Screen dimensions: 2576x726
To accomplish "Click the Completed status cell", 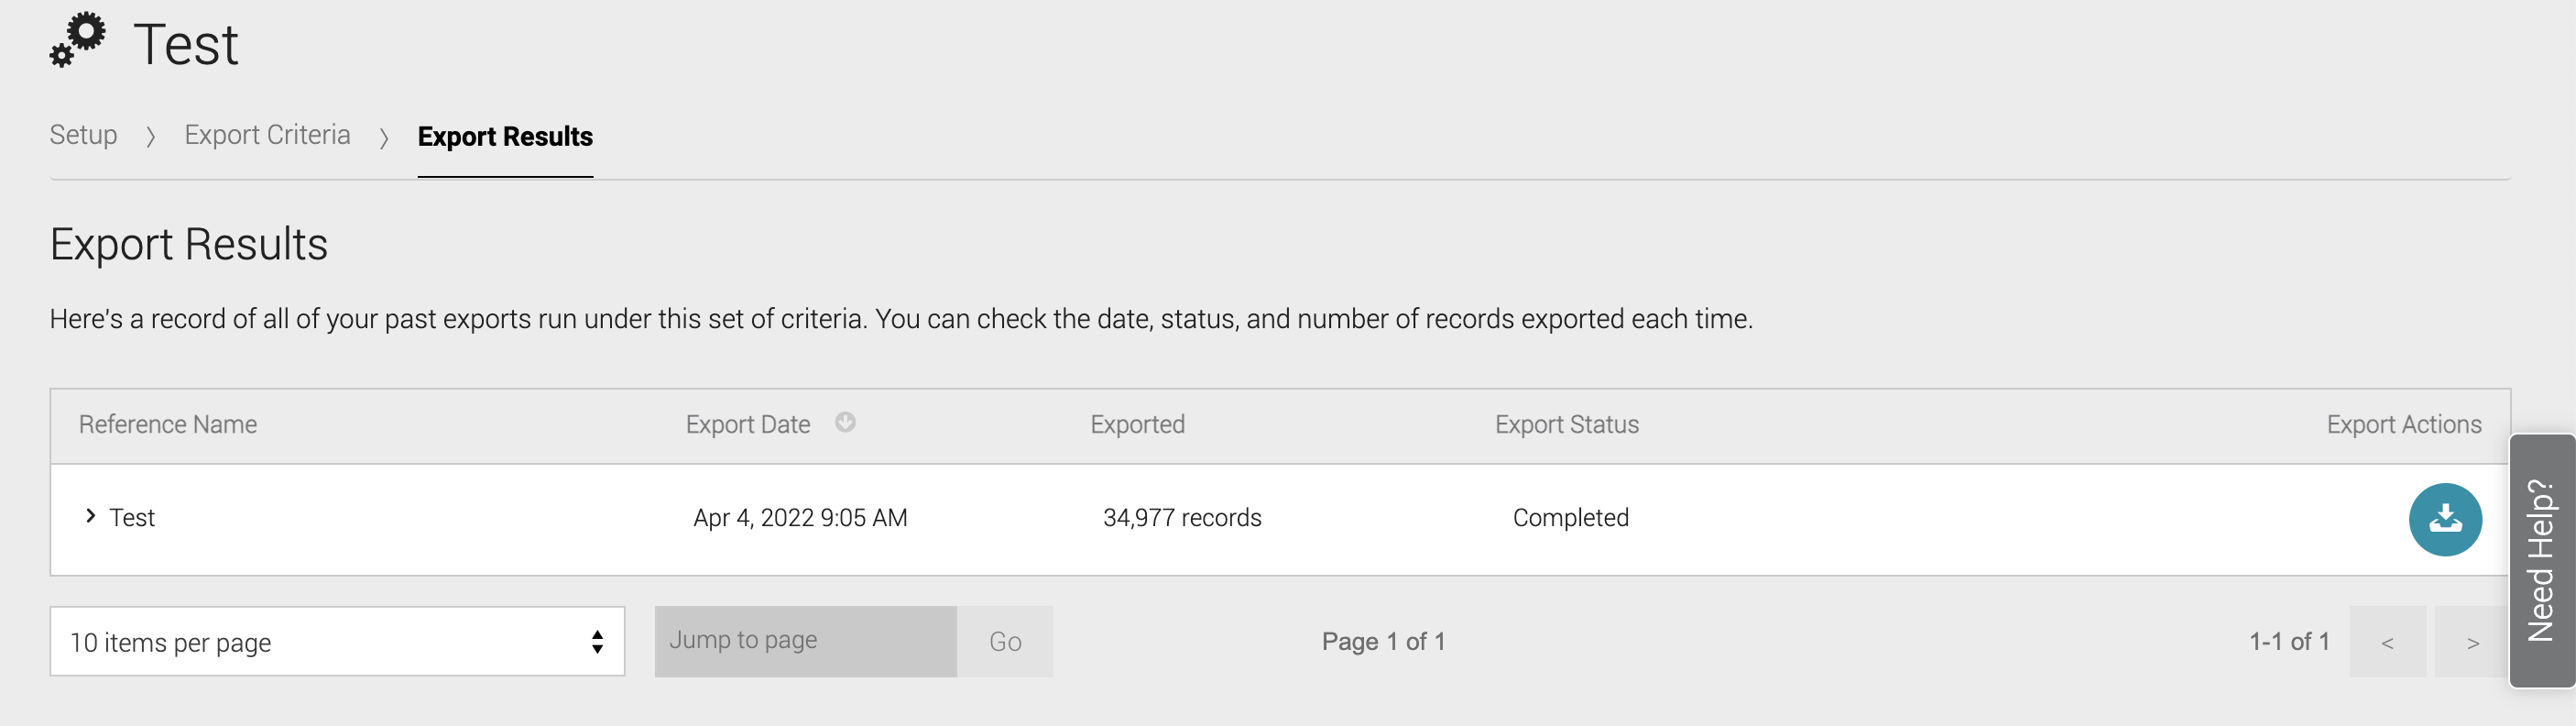I will [x=1571, y=518].
